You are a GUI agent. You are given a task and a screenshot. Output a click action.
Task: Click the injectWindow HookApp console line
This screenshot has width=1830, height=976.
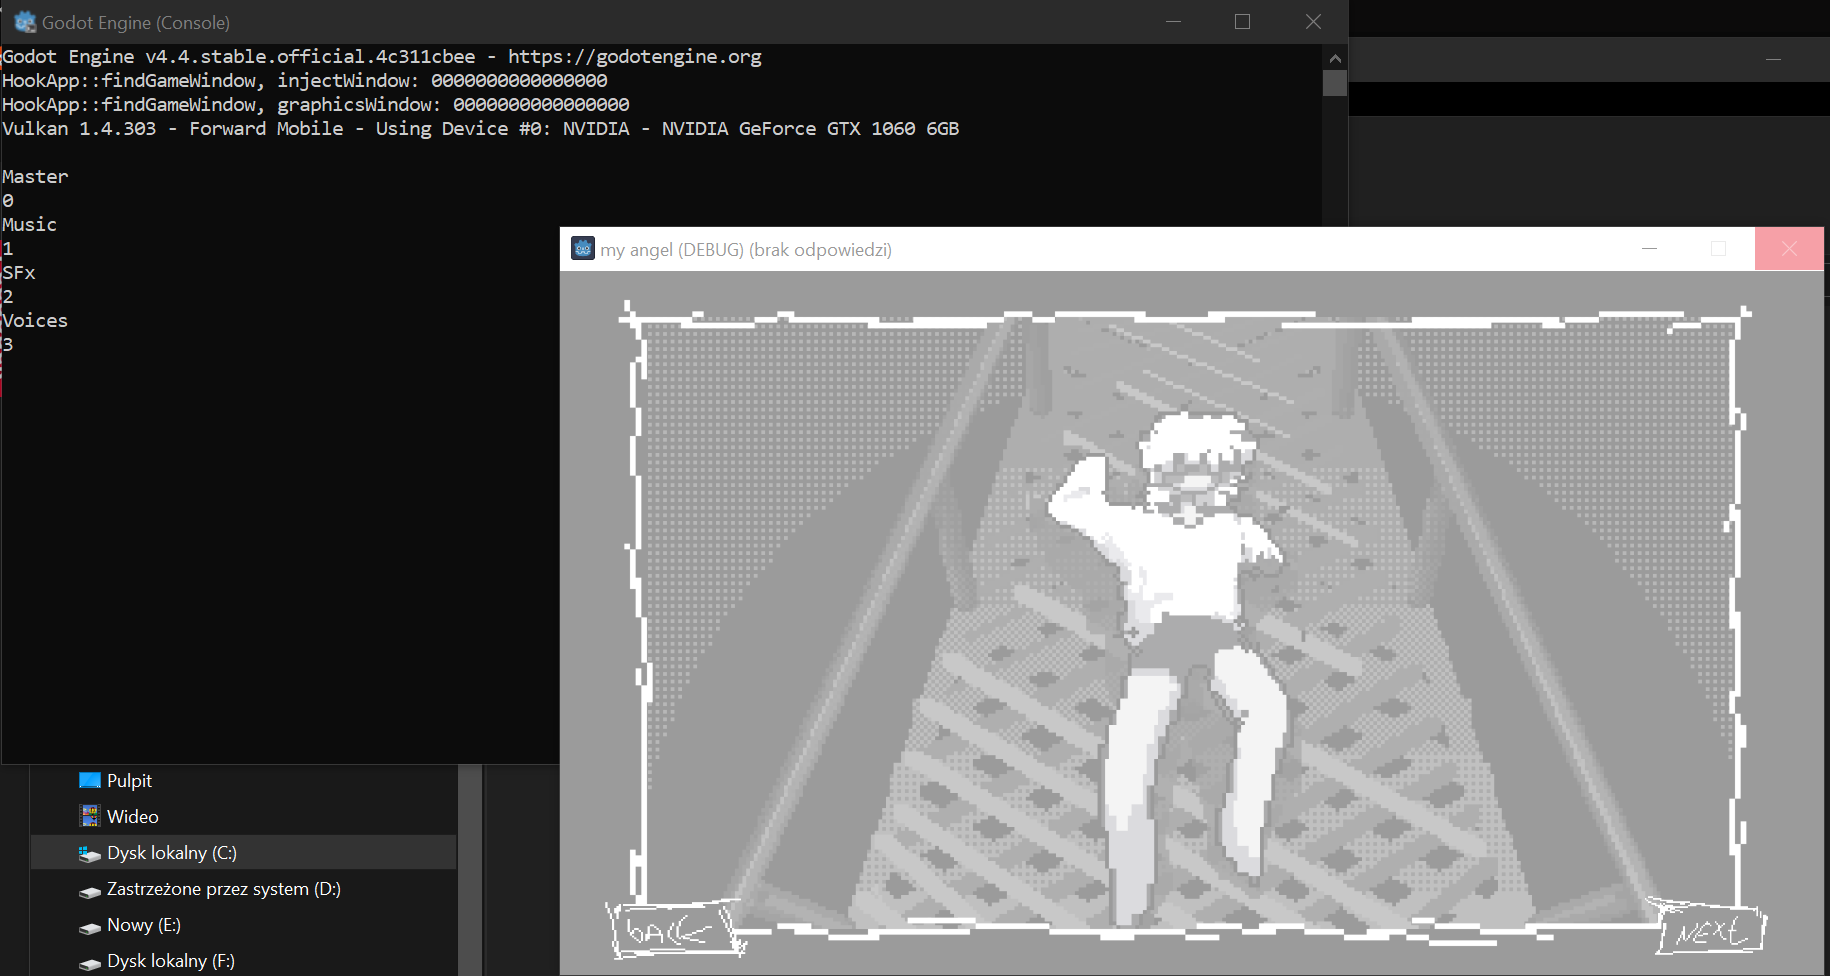tap(305, 80)
